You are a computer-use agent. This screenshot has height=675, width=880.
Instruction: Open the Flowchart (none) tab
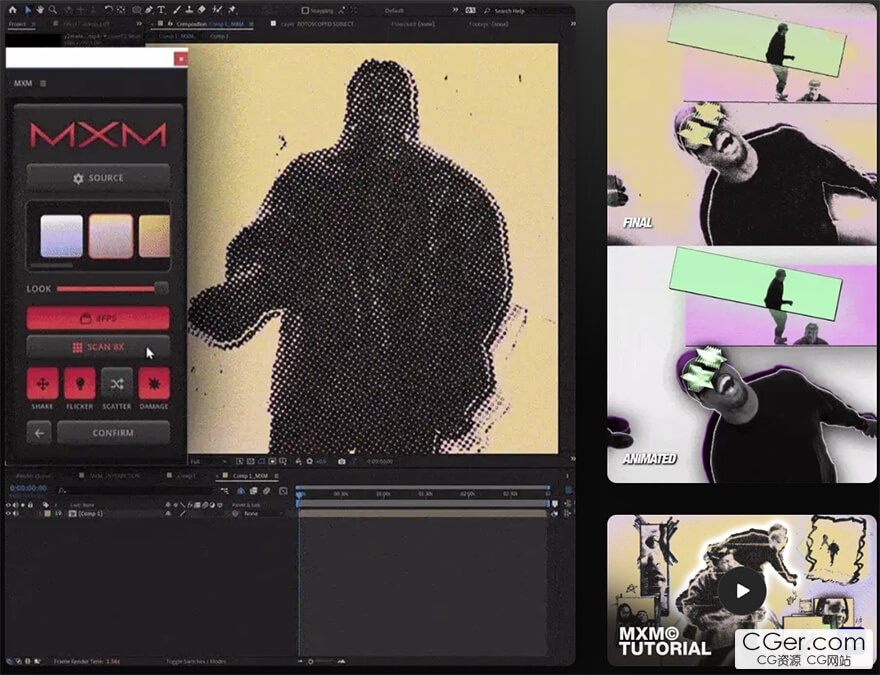coord(412,24)
